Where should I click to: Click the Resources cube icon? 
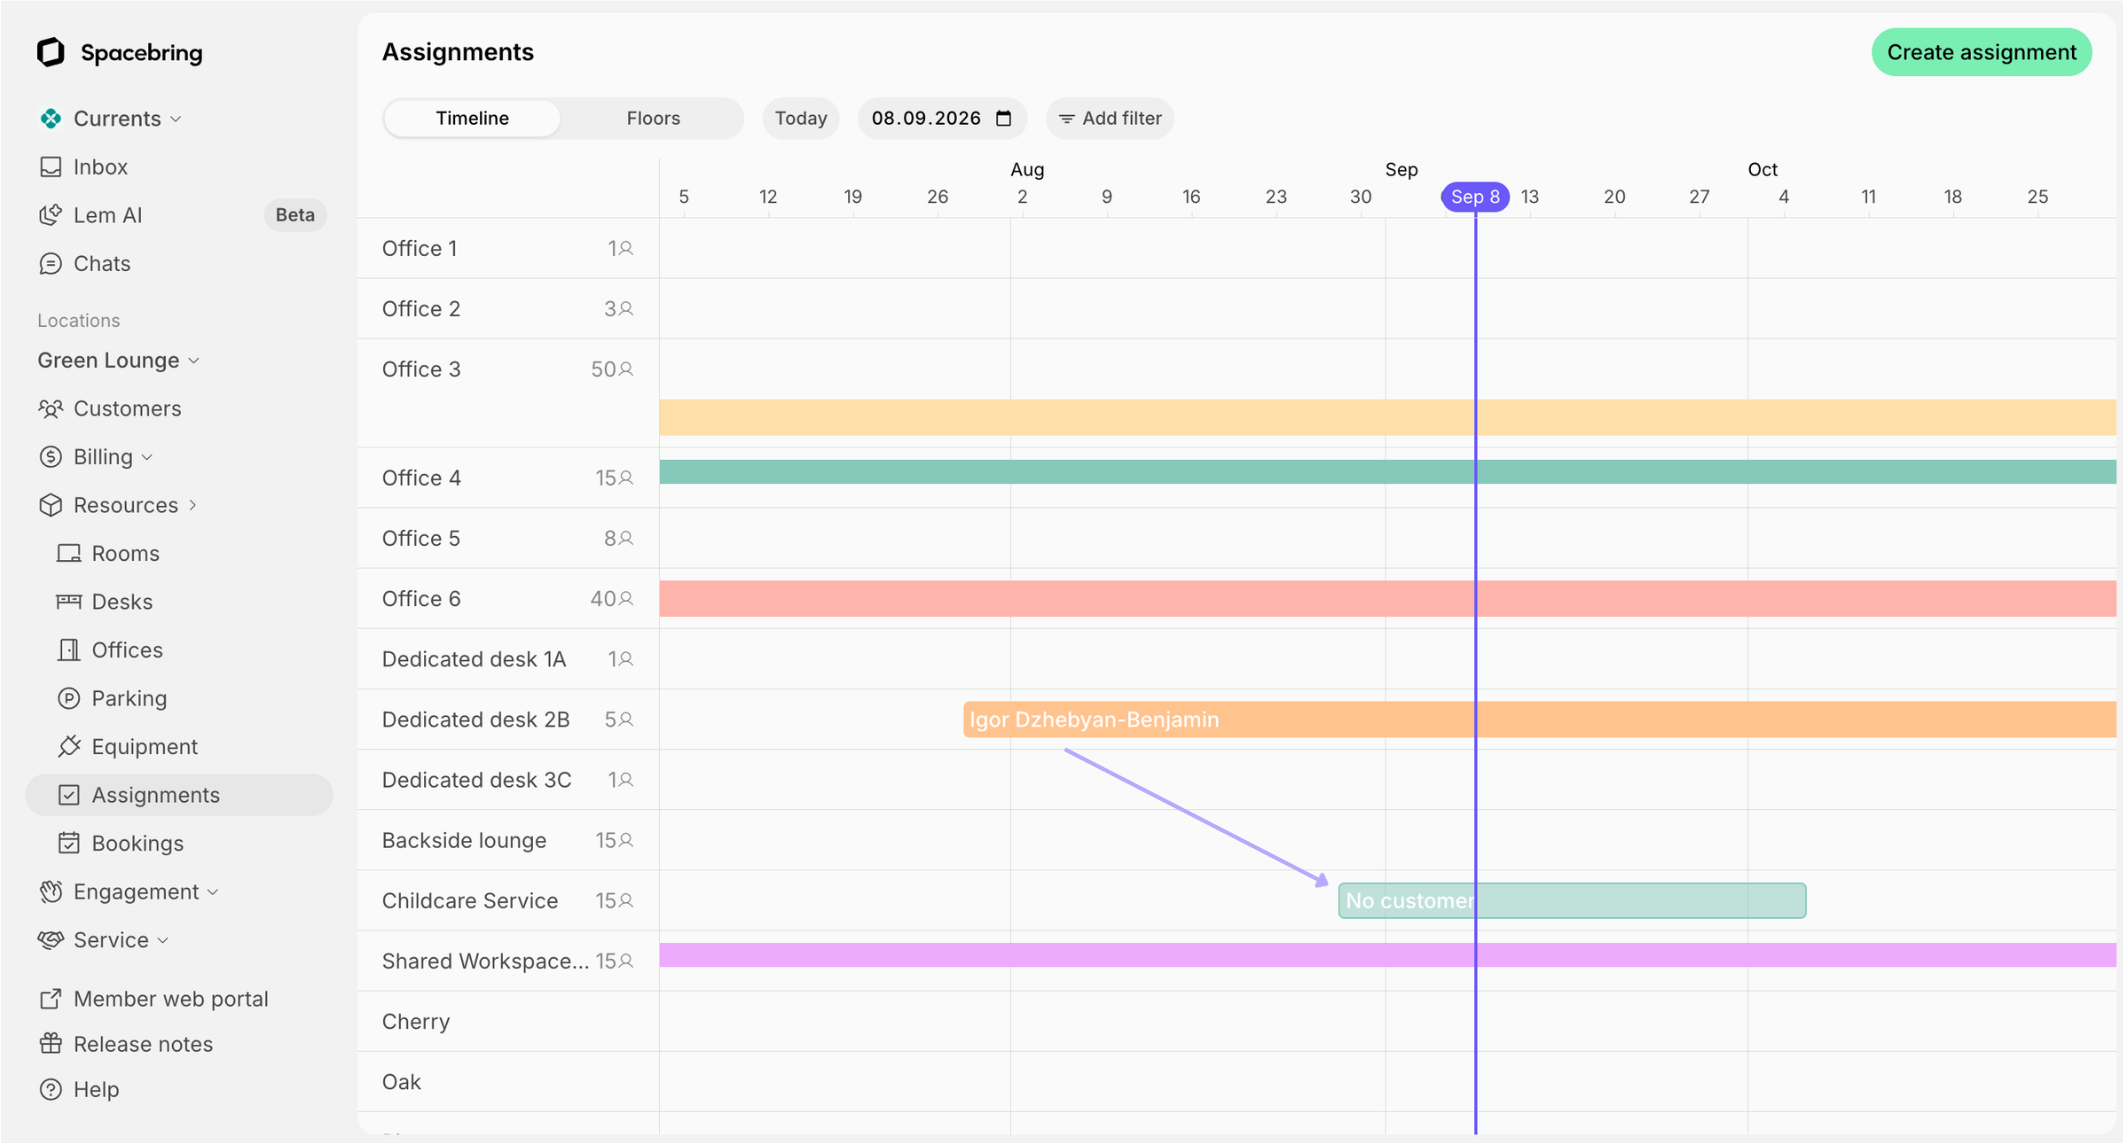point(51,505)
